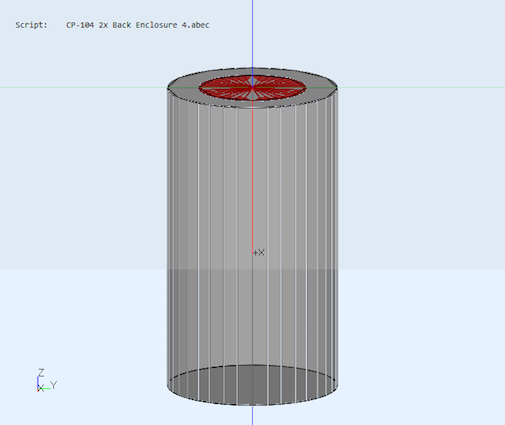Click the +X axis label
Image resolution: width=505 pixels, height=425 pixels.
coord(259,252)
